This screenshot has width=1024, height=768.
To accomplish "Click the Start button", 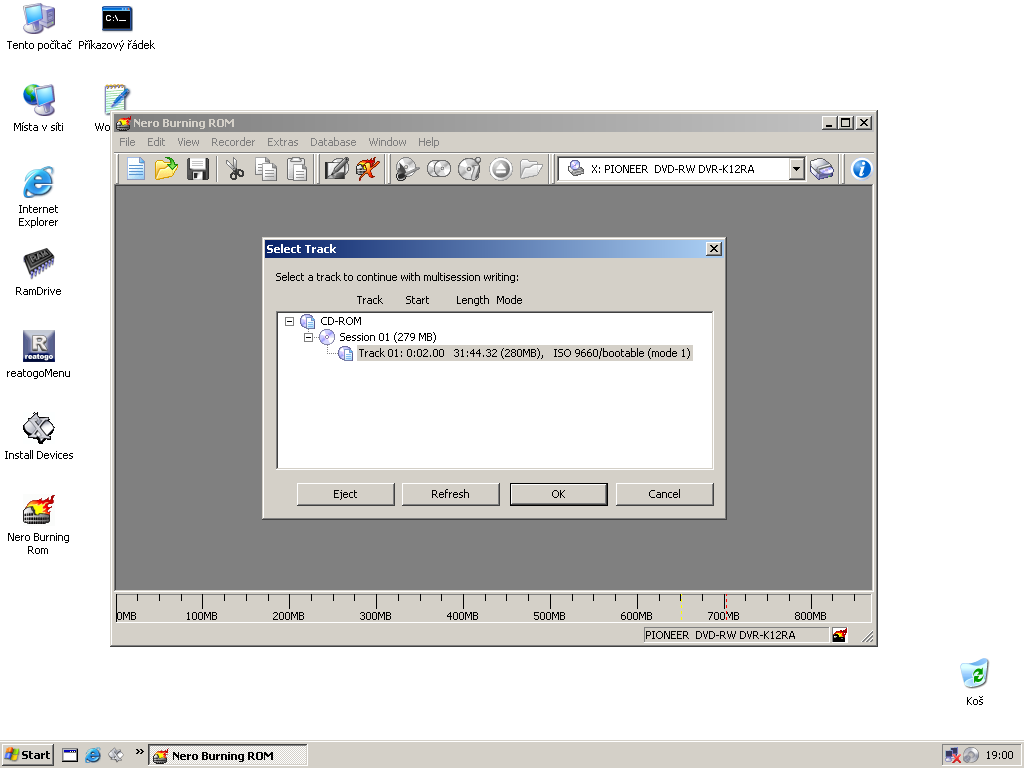I will click(x=27, y=756).
